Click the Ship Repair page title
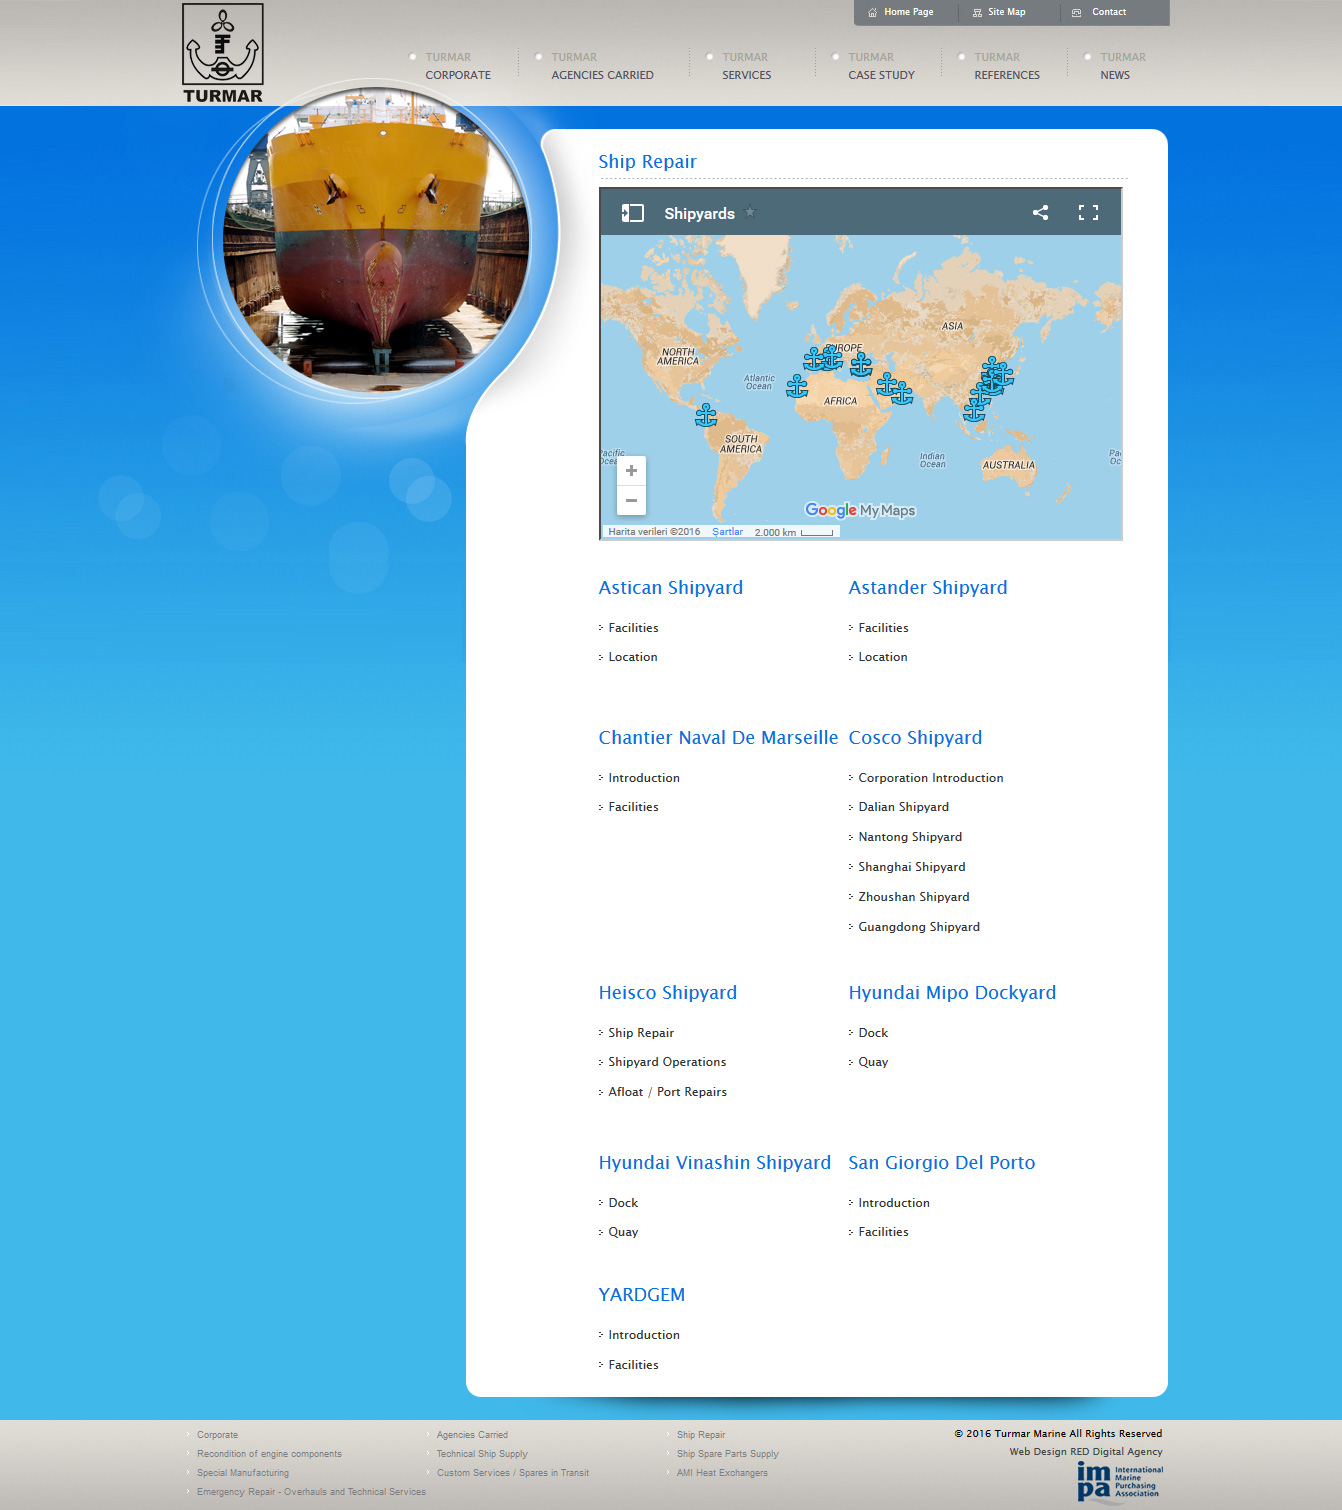The image size is (1342, 1510). point(647,162)
